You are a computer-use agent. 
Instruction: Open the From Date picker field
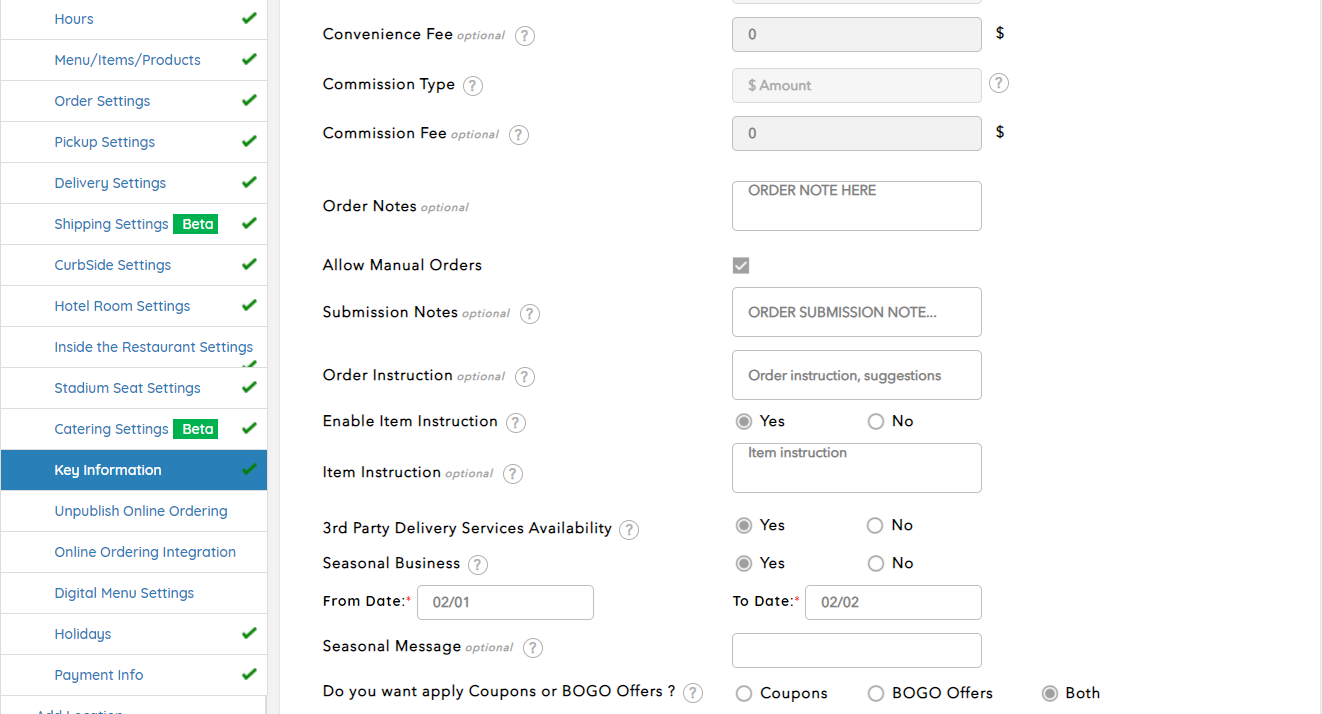click(x=505, y=603)
